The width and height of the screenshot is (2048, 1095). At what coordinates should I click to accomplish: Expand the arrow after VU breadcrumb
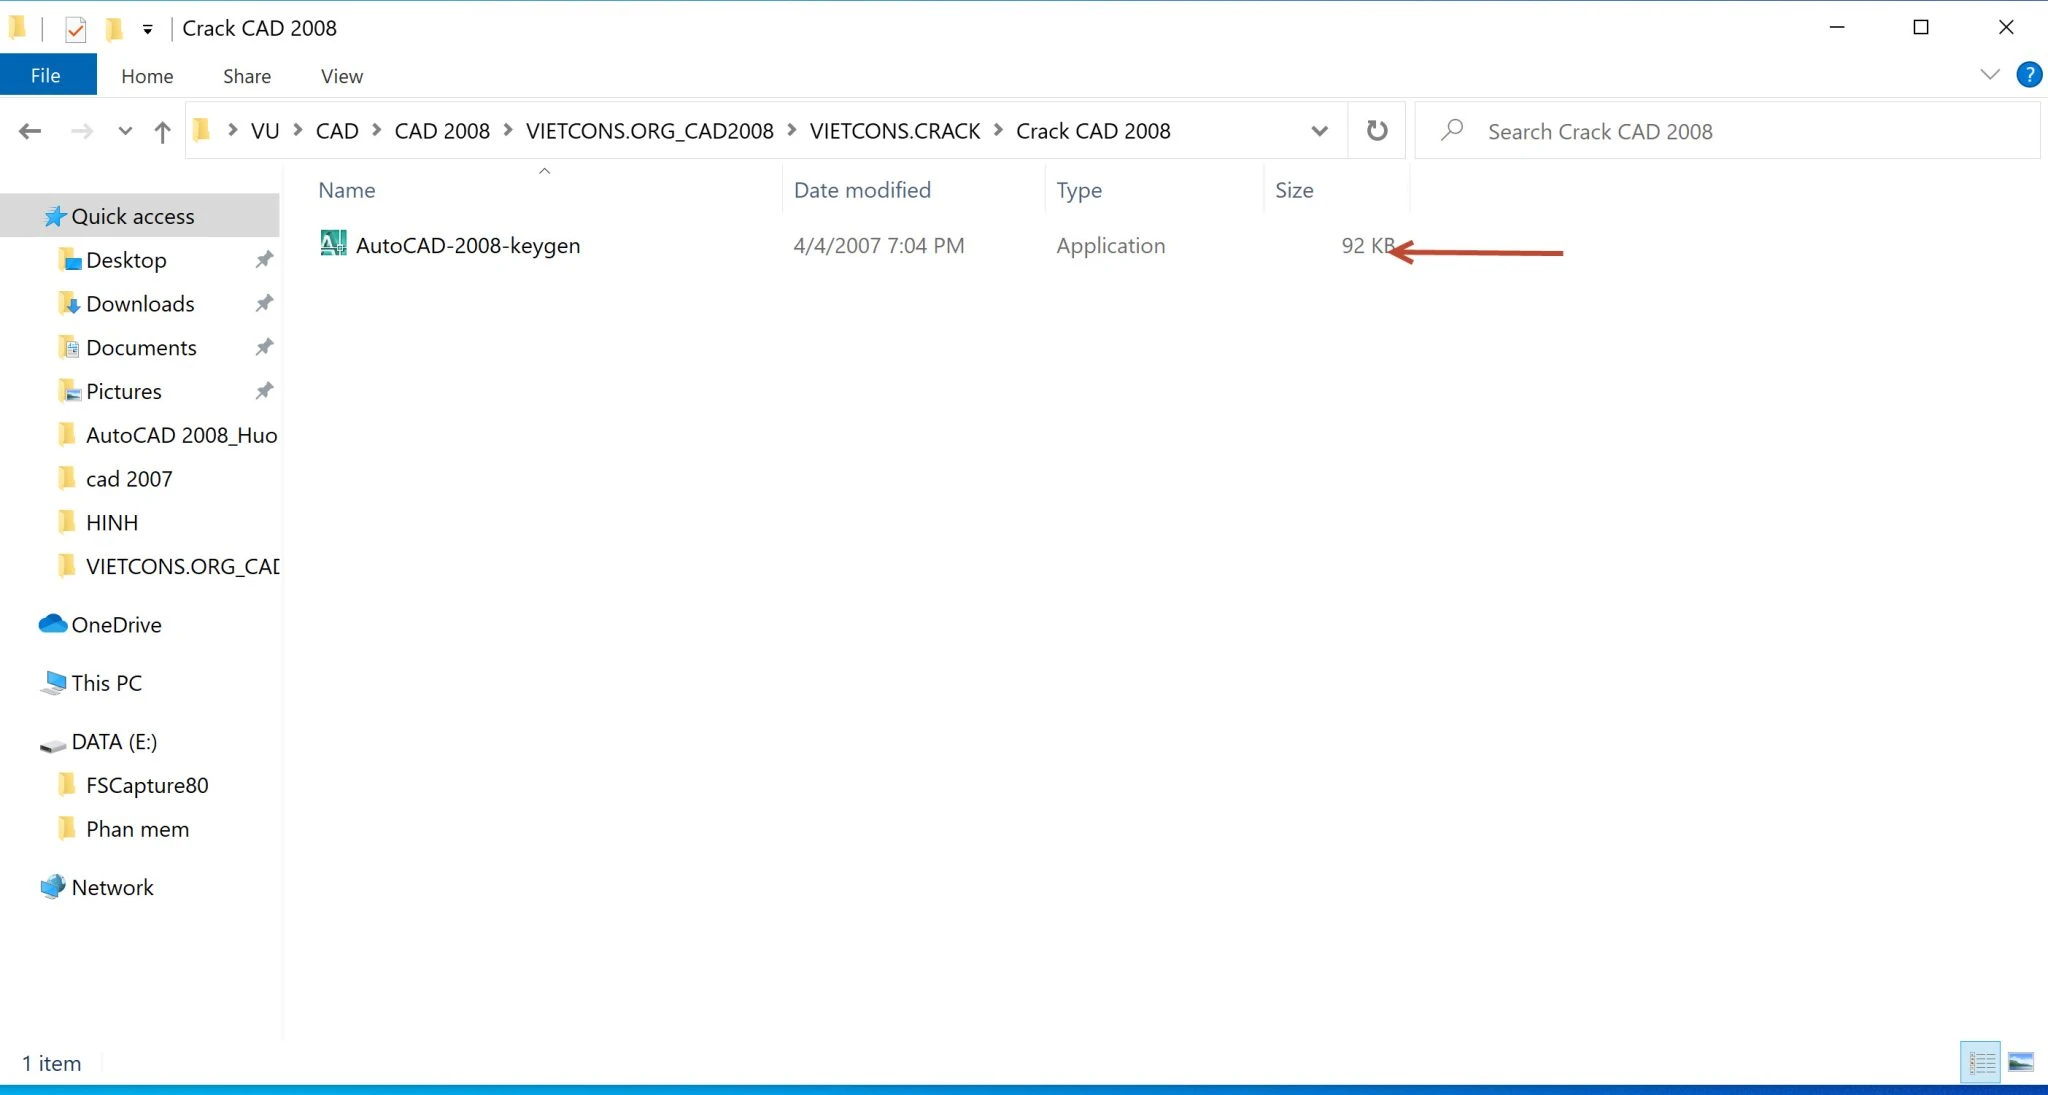(298, 130)
